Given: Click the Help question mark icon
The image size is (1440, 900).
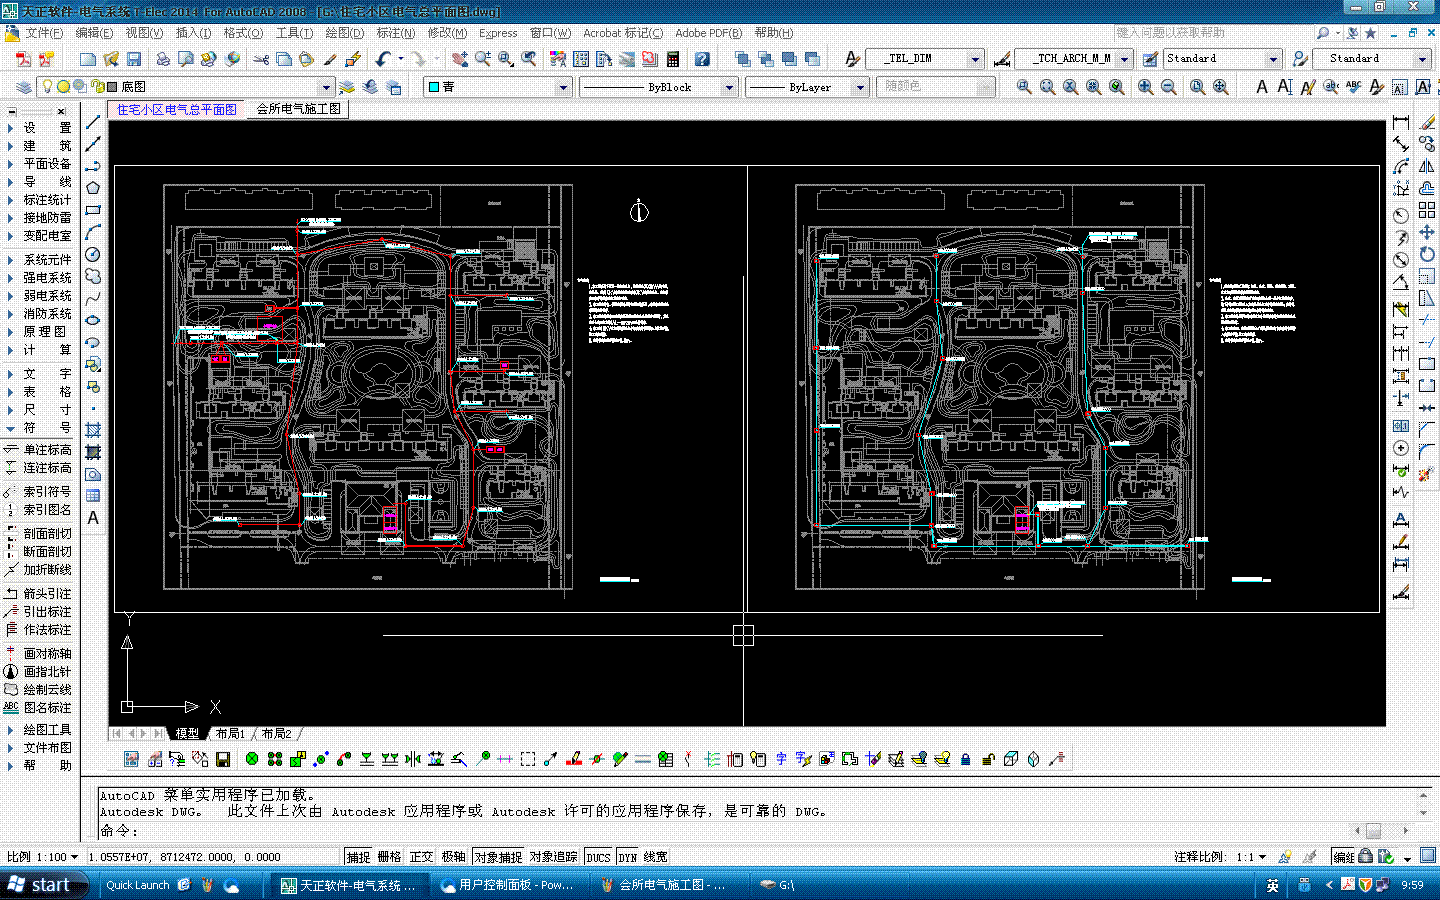Looking at the screenshot, I should click(702, 59).
